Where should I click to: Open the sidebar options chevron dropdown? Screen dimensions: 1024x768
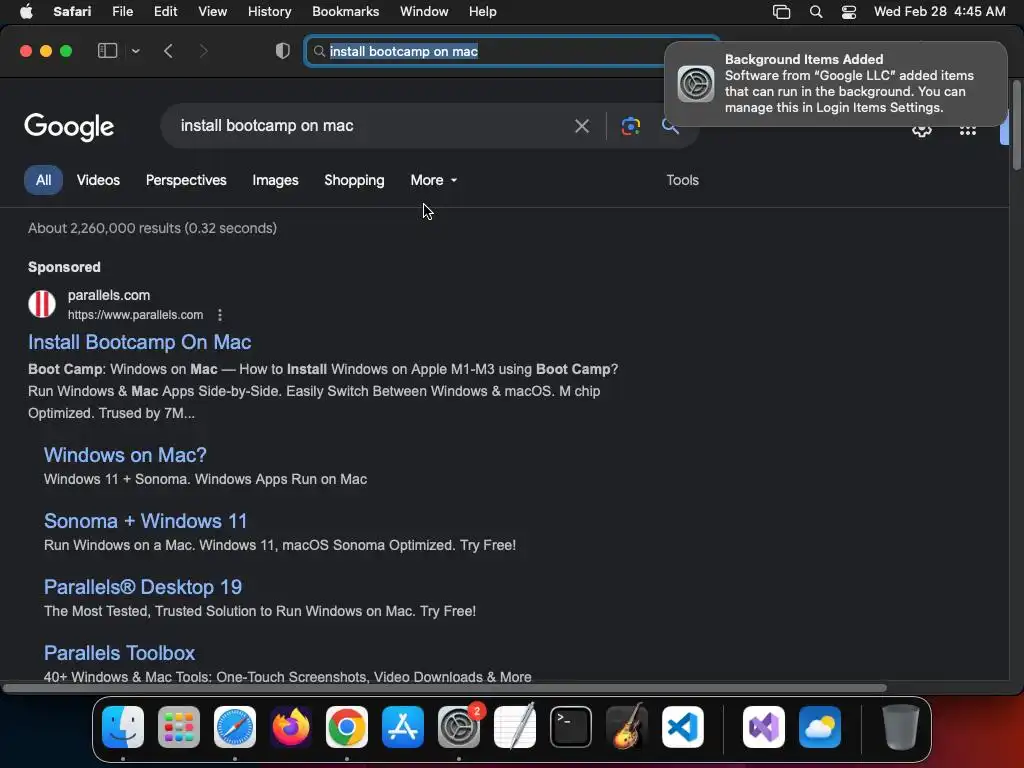click(x=135, y=51)
